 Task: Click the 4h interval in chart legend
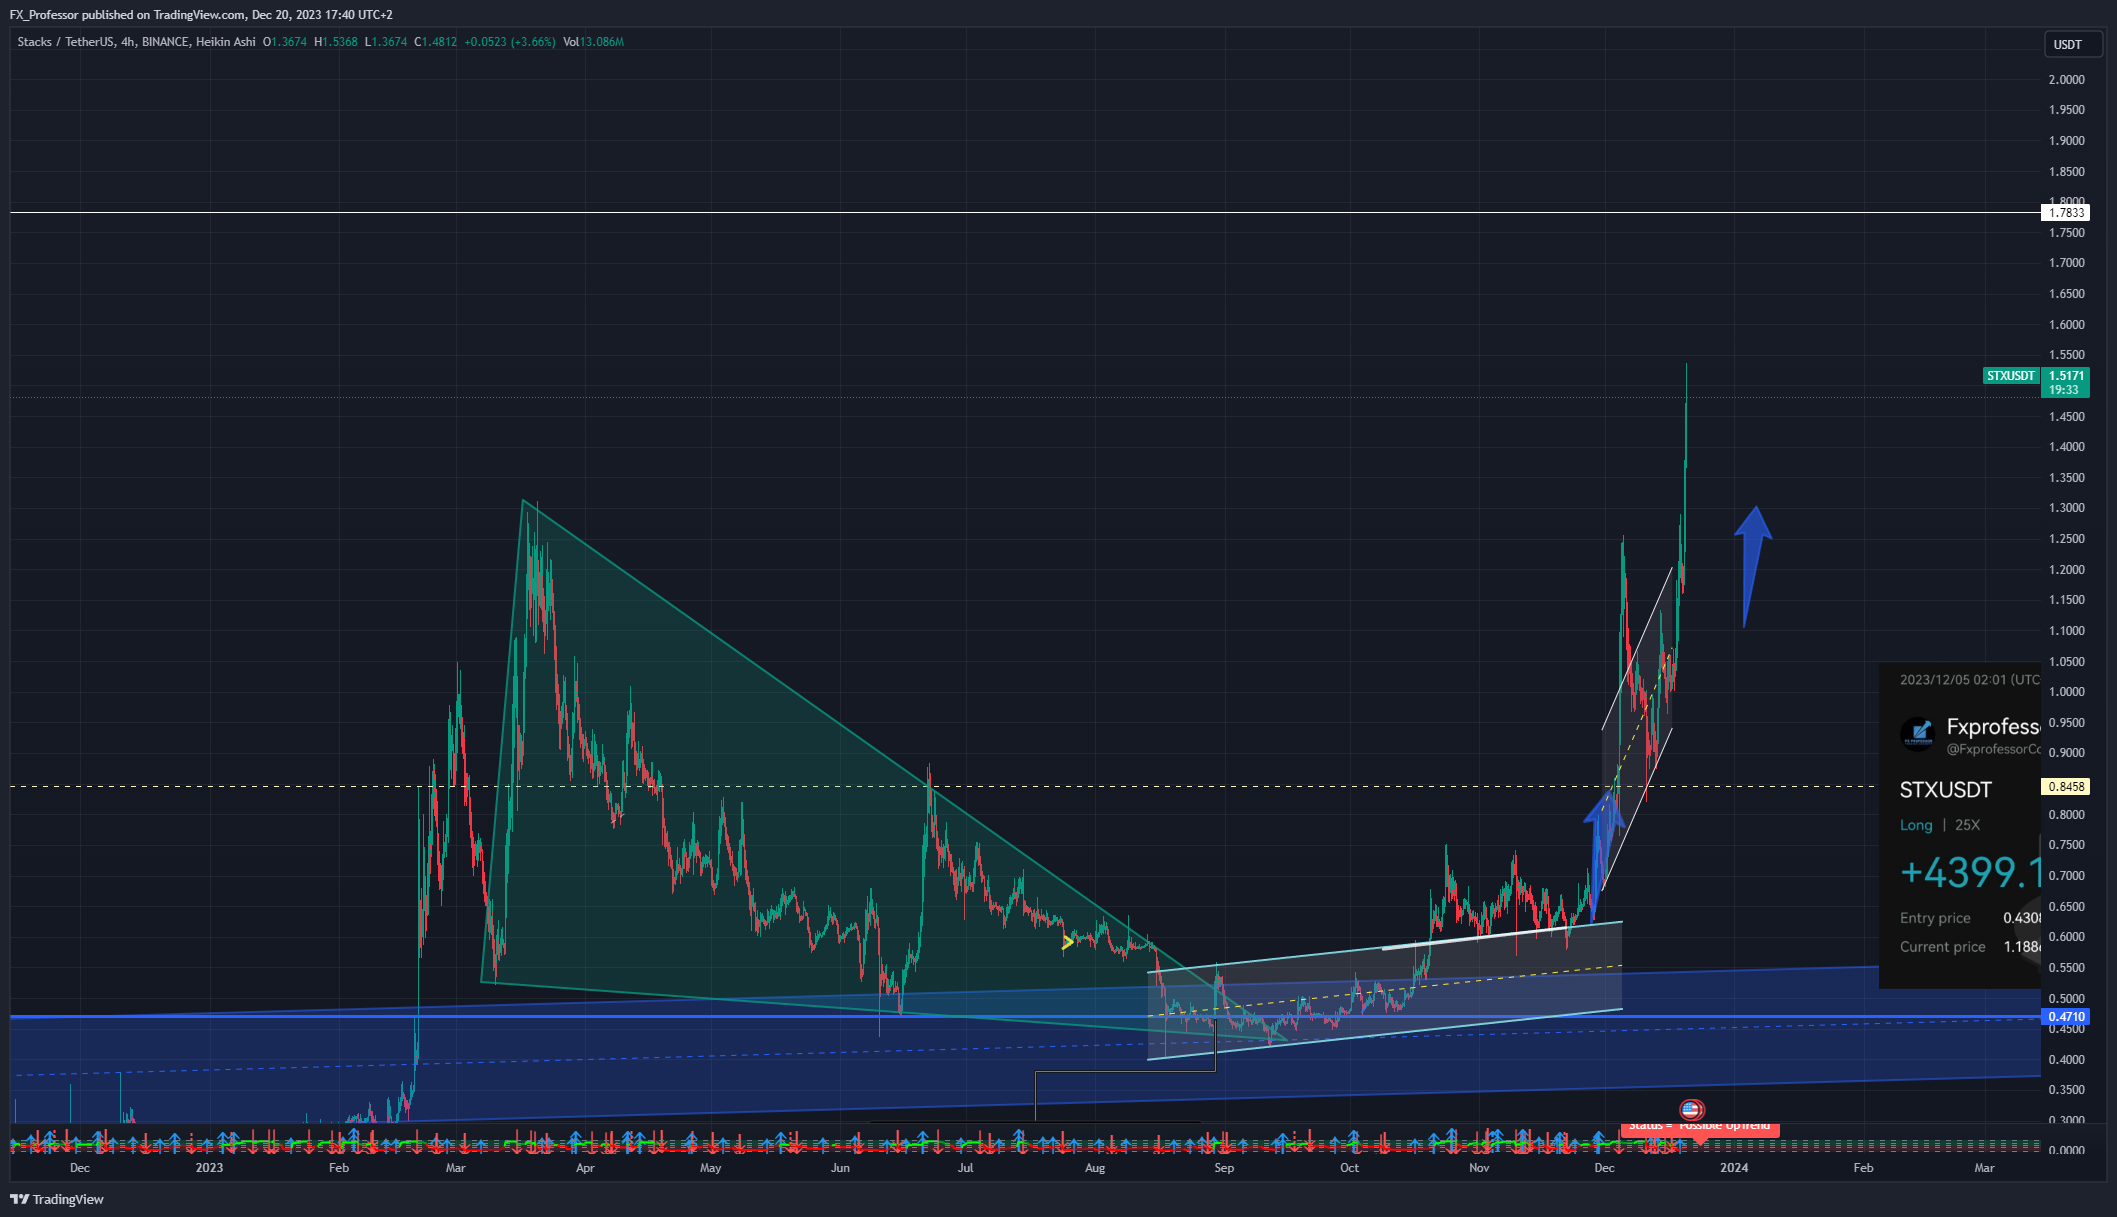click(x=127, y=42)
